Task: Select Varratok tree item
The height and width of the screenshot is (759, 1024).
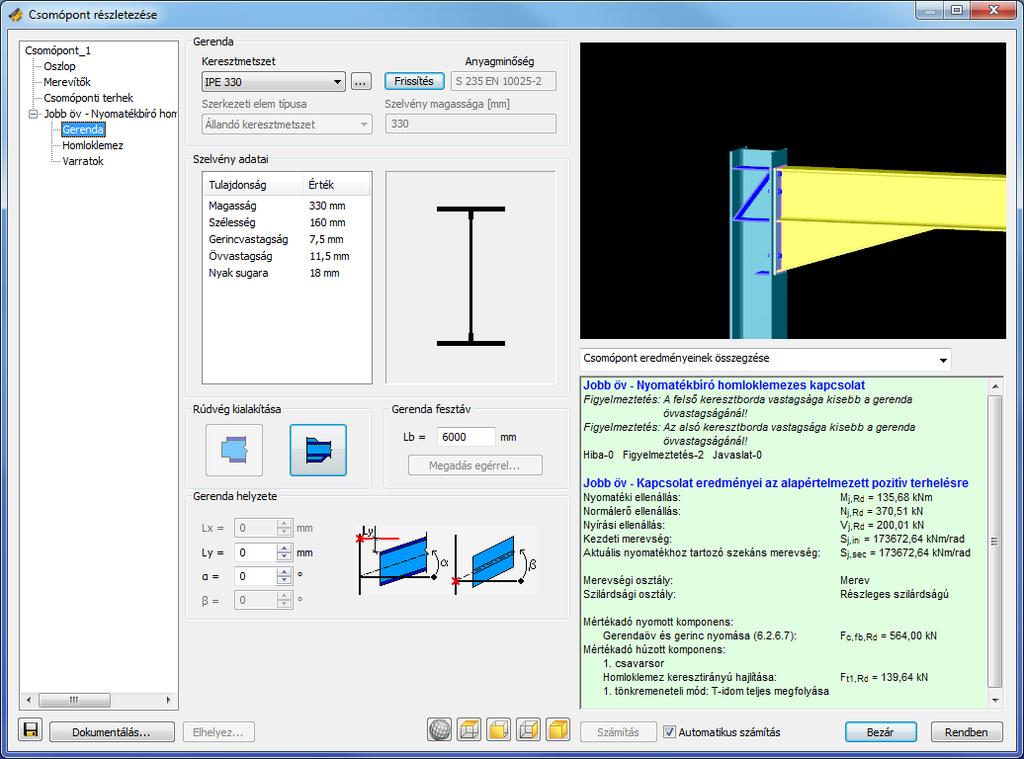Action: [83, 161]
